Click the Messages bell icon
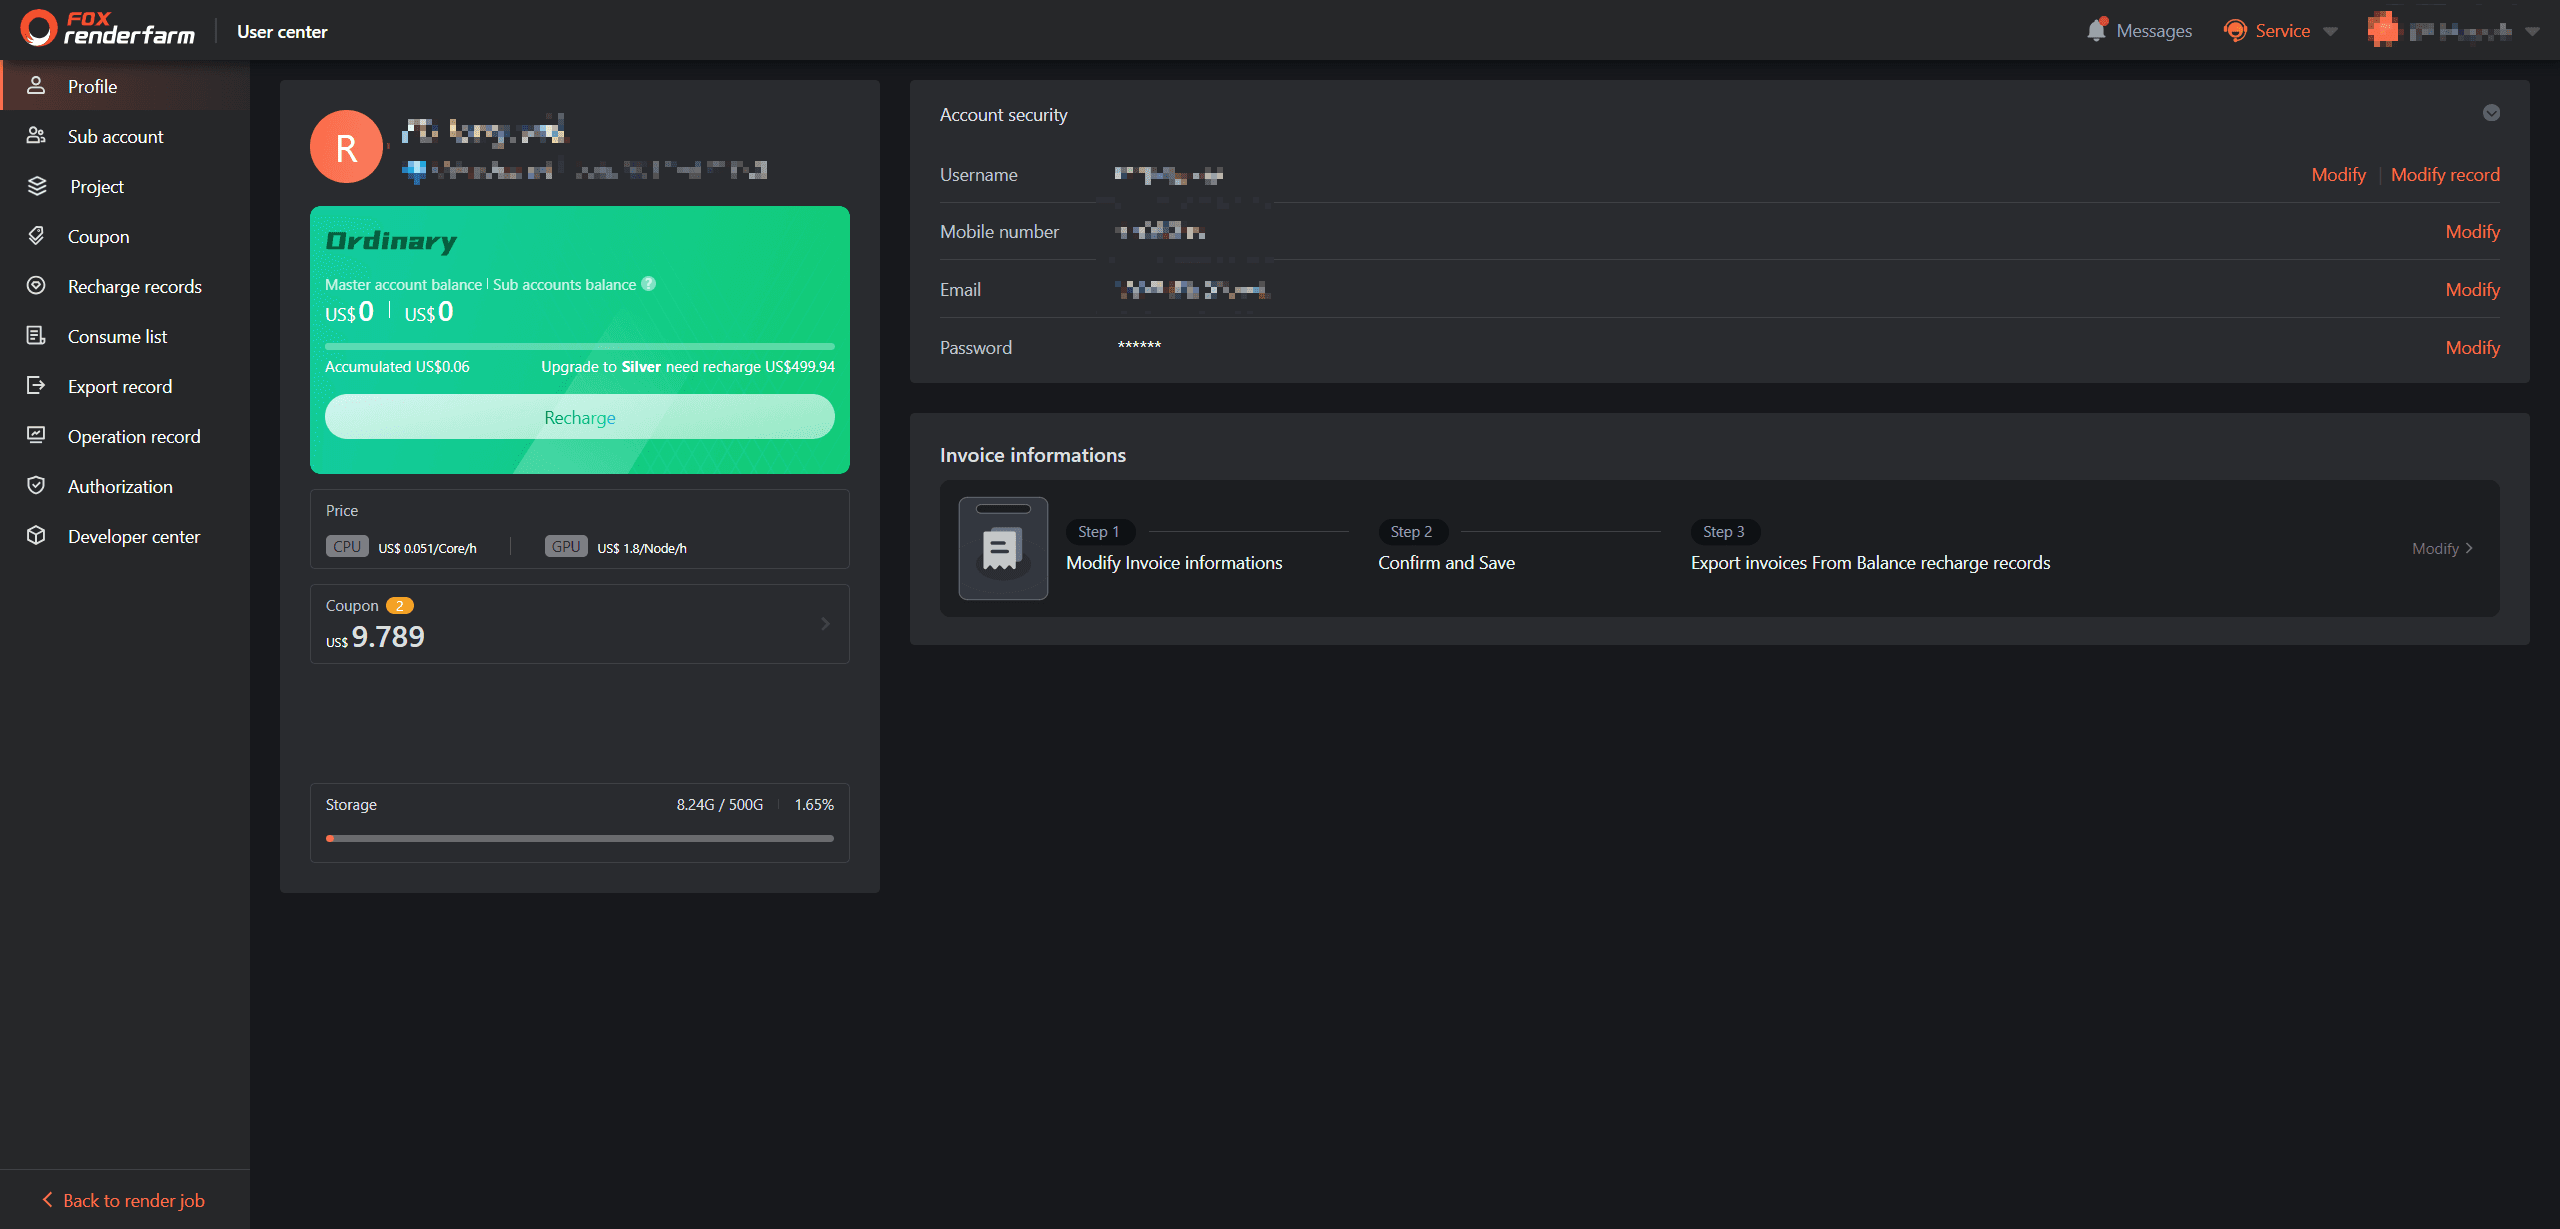Screen dimensions: 2560x1229 (x=2096, y=31)
